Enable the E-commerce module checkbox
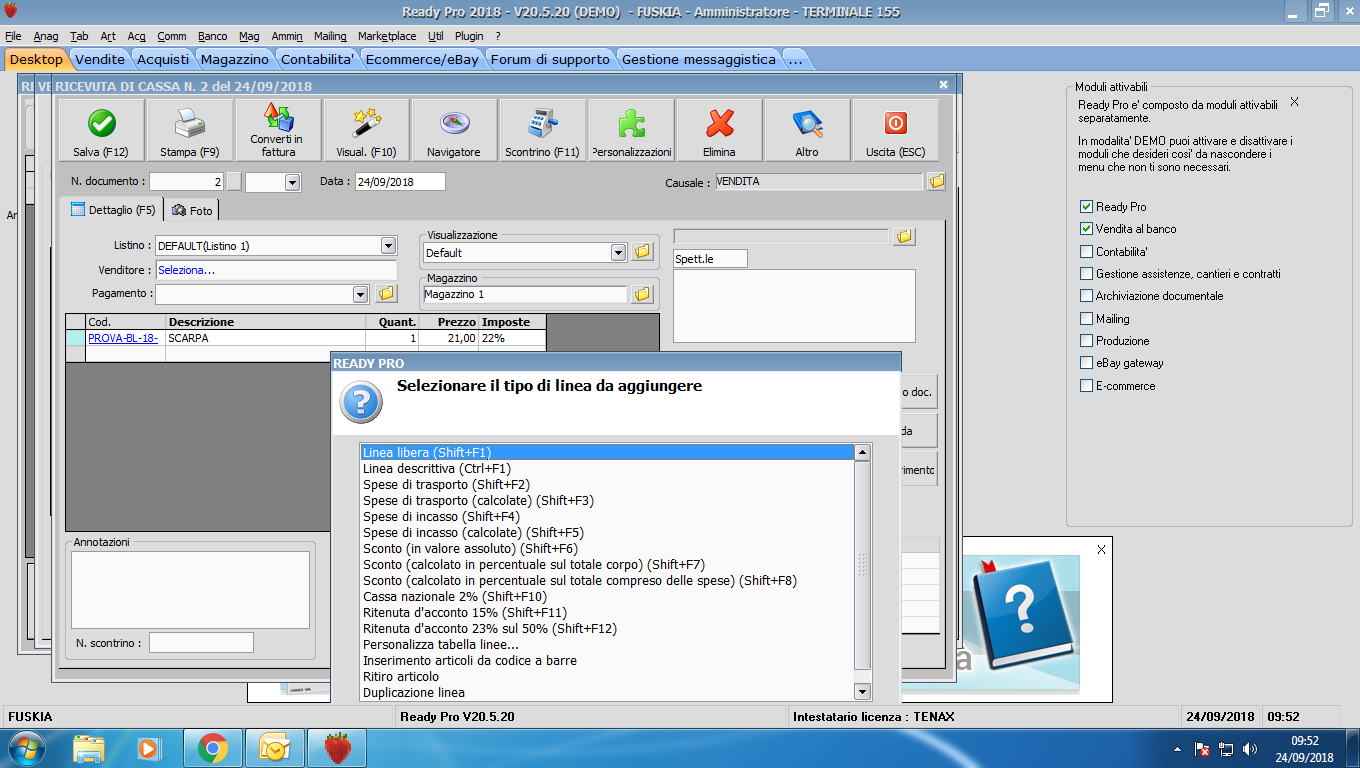 (x=1086, y=386)
